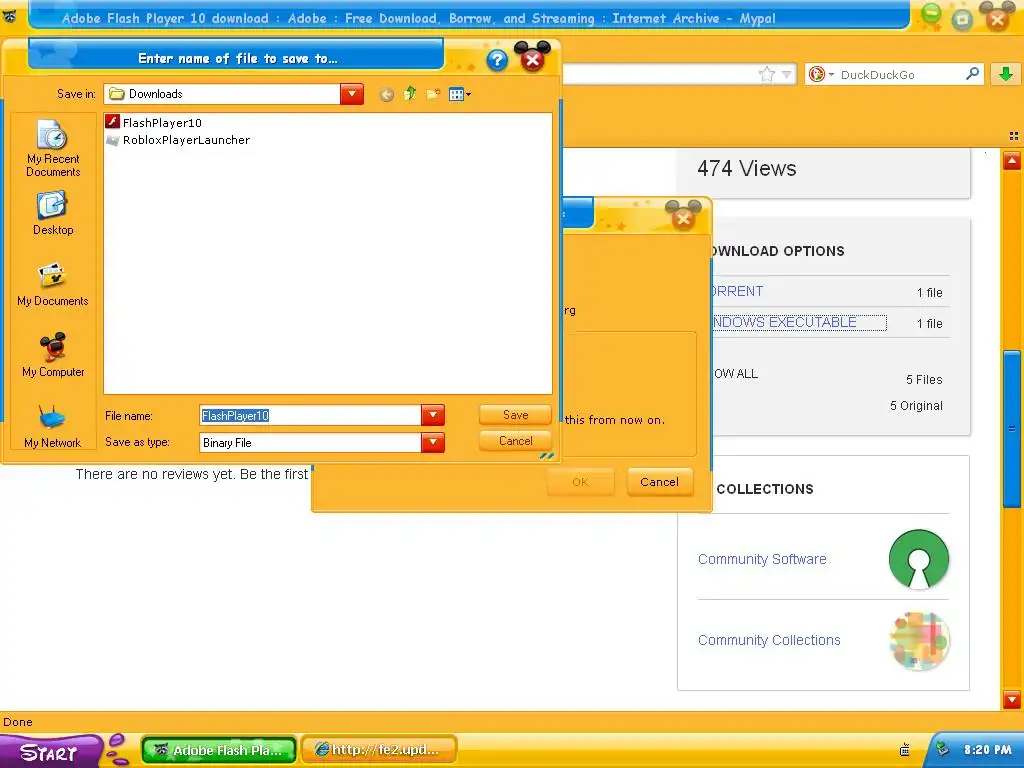Switch to the http://fe2.upd... taskbar window
Screen dimensions: 1024x768
(379, 750)
